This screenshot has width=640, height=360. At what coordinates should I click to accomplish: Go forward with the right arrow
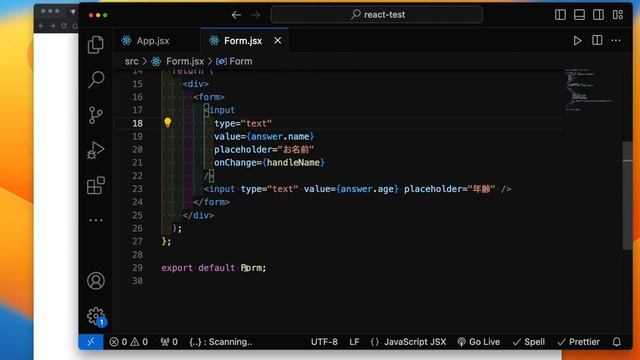(256, 15)
